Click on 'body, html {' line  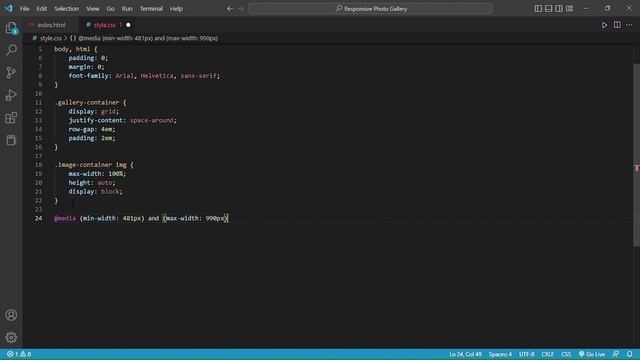[x=76, y=49]
